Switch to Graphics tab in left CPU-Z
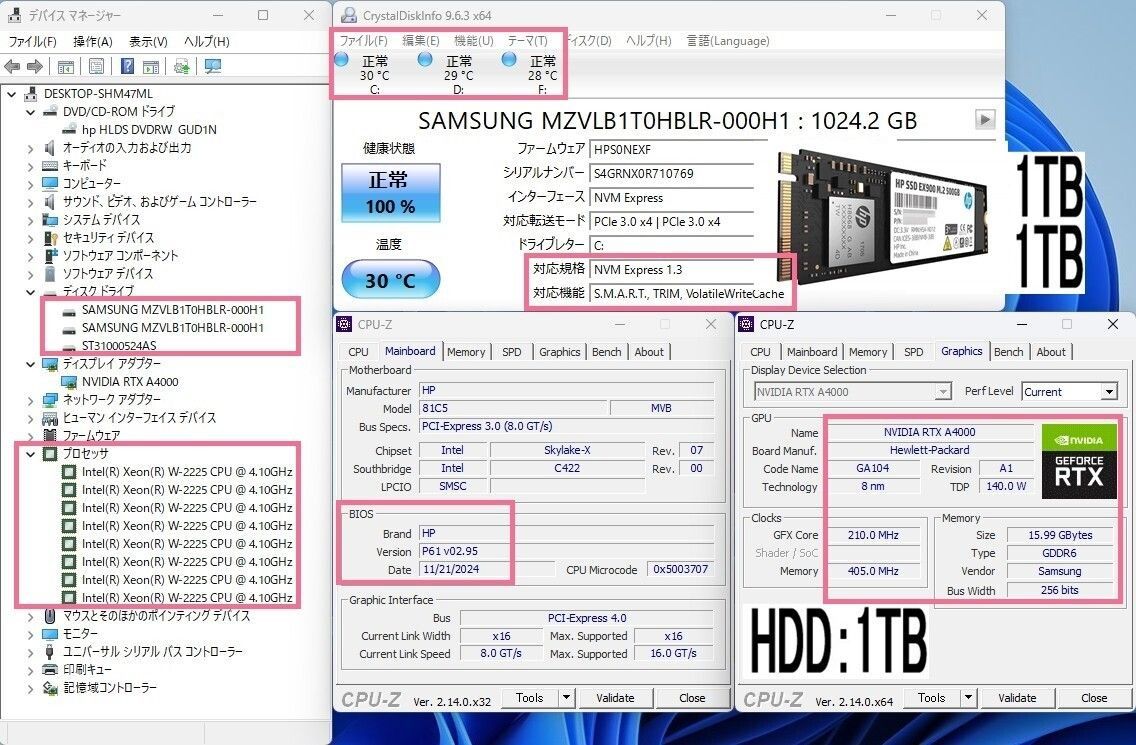Image resolution: width=1136 pixels, height=745 pixels. (x=559, y=351)
